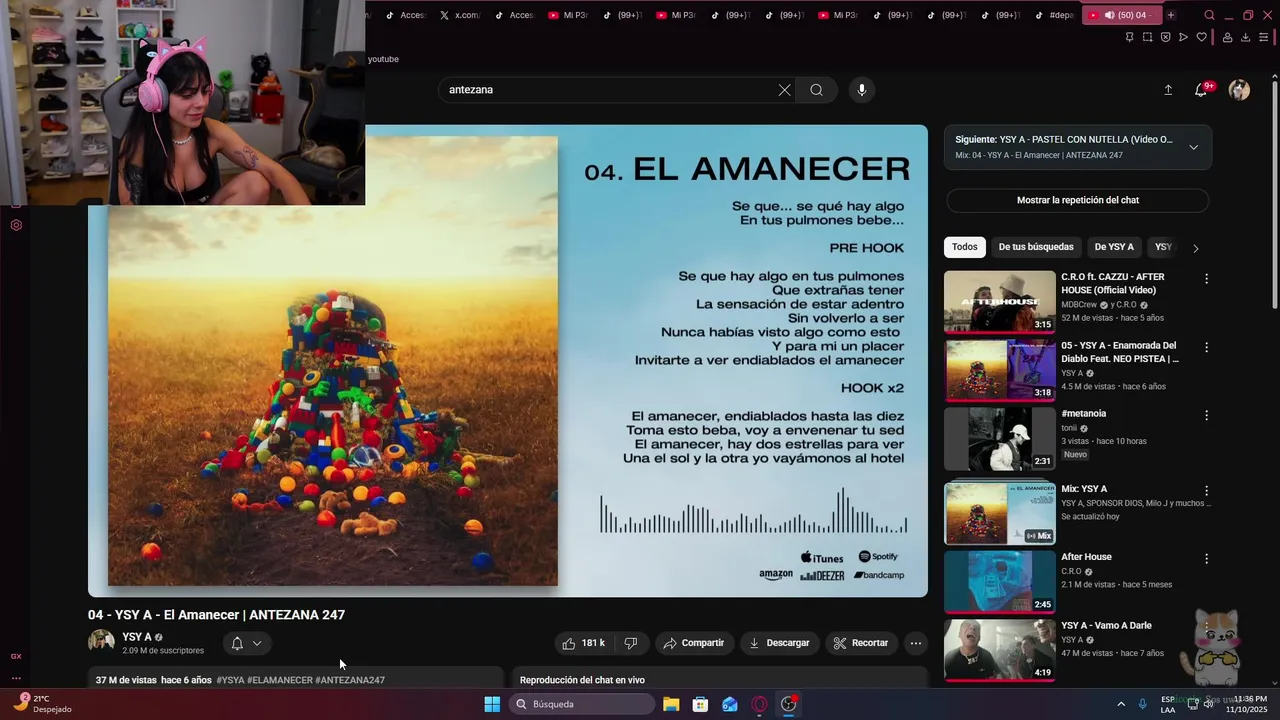The height and width of the screenshot is (720, 1280).
Task: Clear the 'antezana' search text with X
Action: [x=784, y=90]
